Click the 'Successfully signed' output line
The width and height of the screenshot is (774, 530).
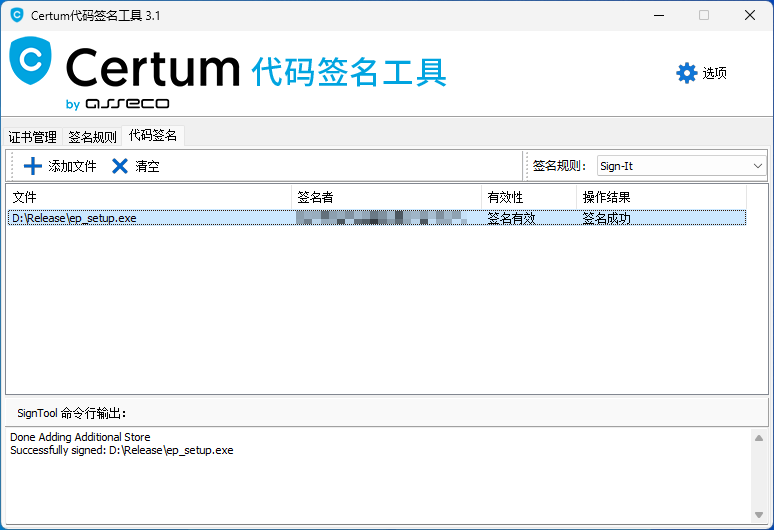[121, 450]
